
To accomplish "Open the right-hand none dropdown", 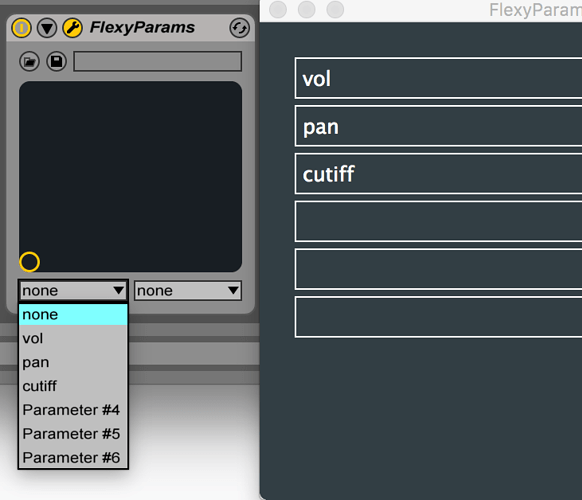I will [x=188, y=291].
